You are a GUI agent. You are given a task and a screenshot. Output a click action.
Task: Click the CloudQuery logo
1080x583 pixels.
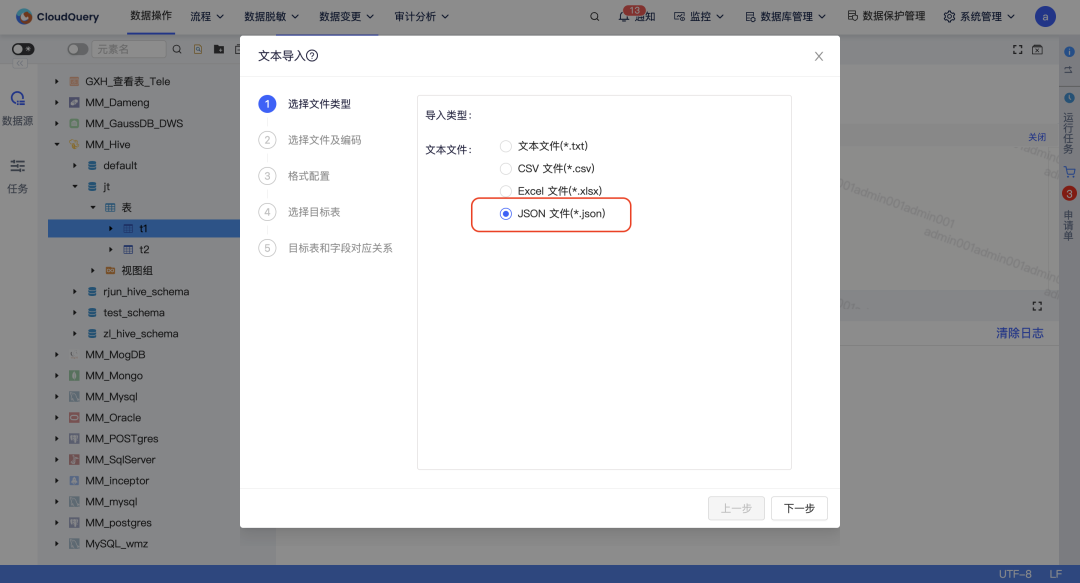click(58, 17)
